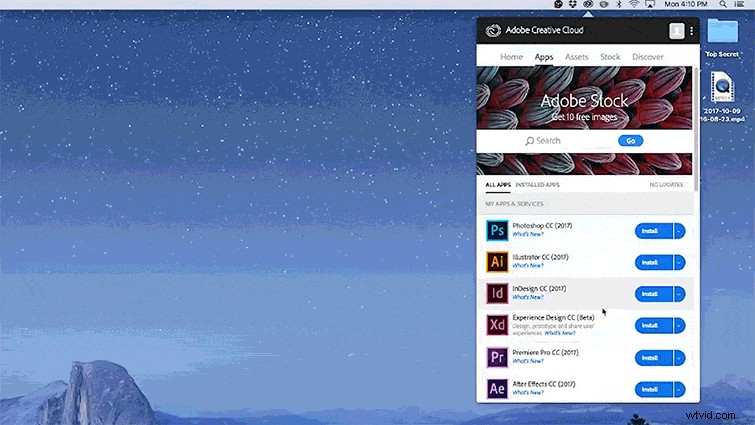Open the Discover tab
This screenshot has height=425, width=755.
[648, 57]
